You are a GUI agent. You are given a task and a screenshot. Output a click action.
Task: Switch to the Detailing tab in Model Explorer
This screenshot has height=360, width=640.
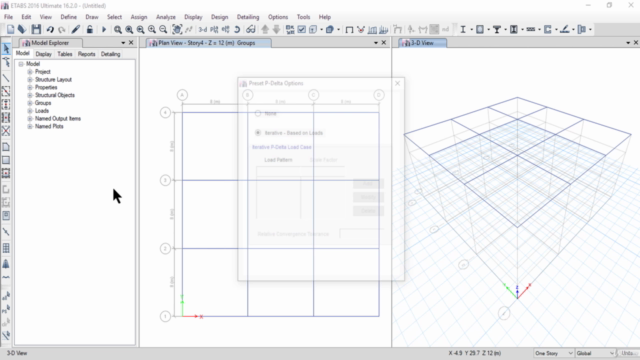click(111, 54)
